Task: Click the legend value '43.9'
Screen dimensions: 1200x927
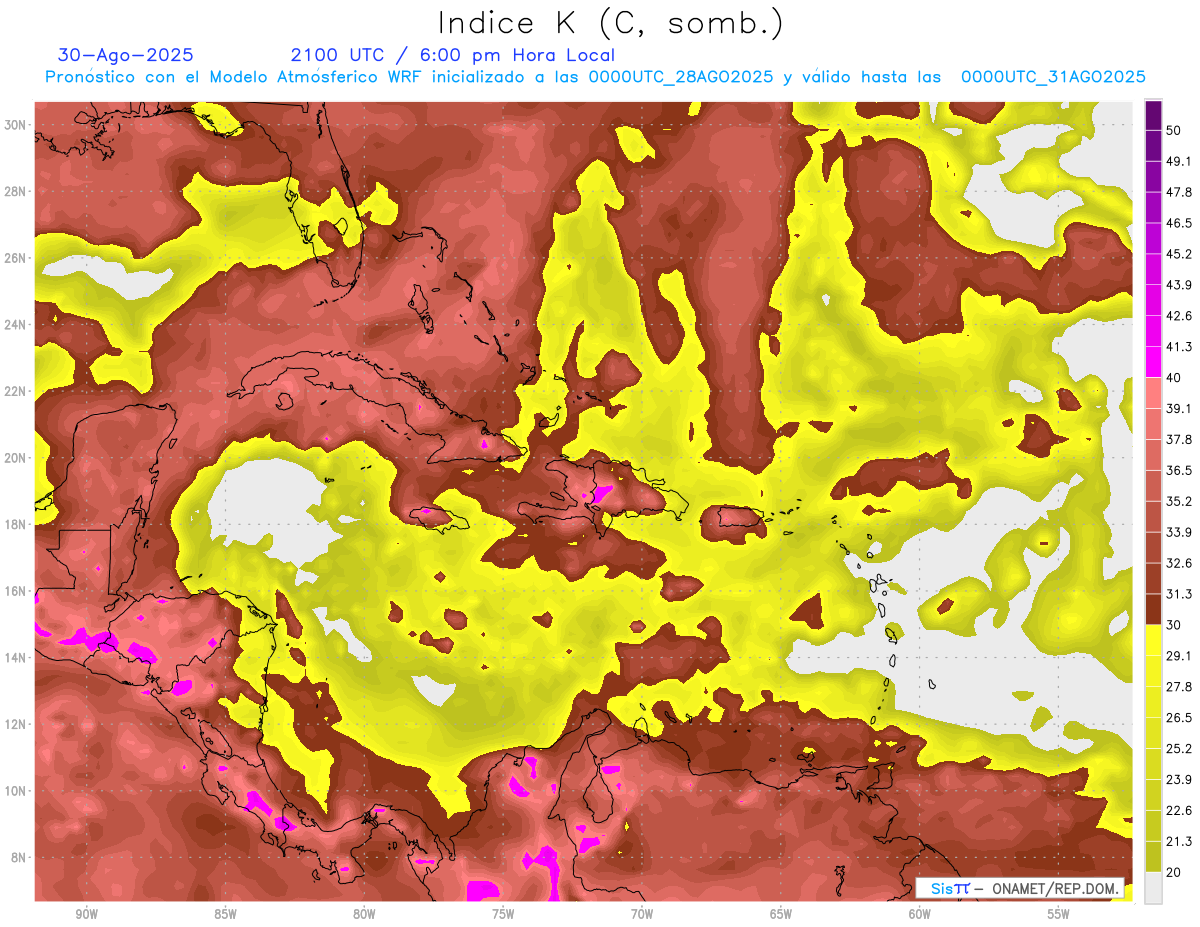Action: tap(1179, 285)
